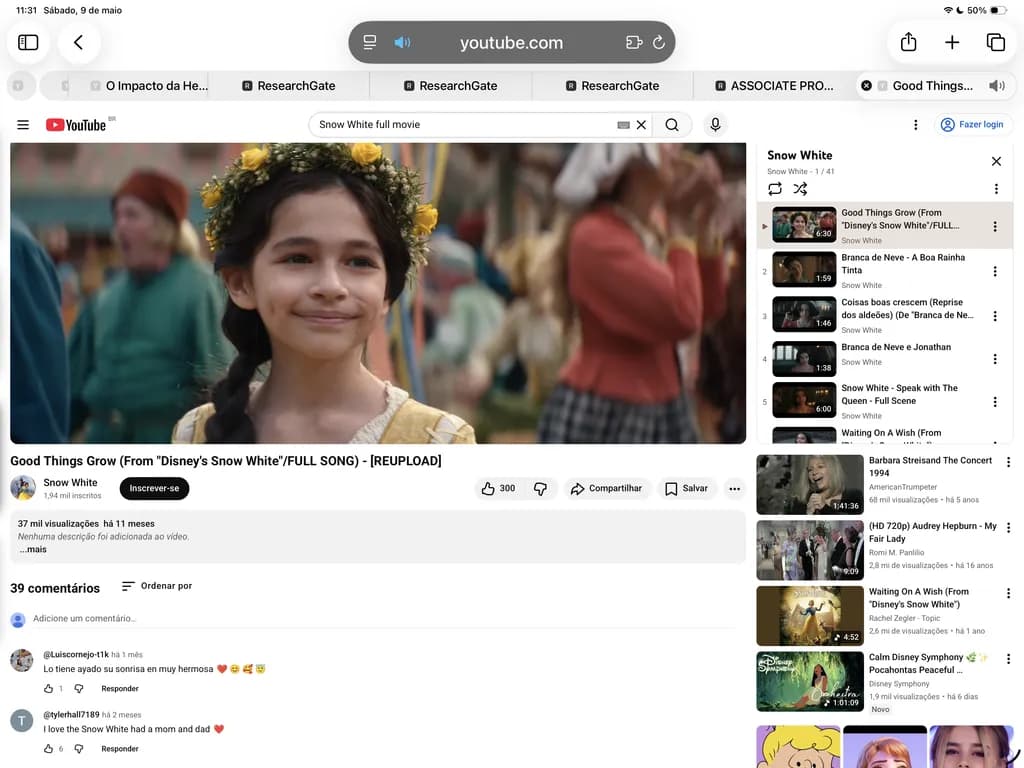Open Snow White channel name link
Viewport: 1024px width, 768px height.
tap(71, 483)
